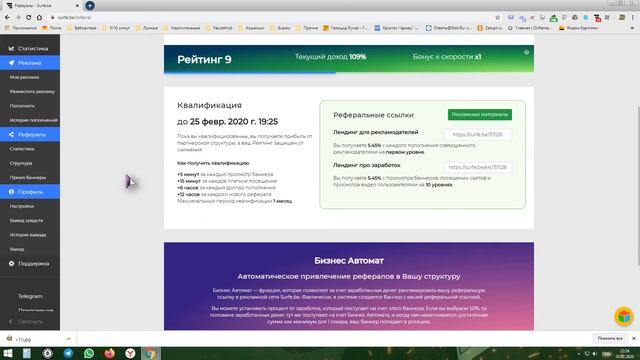Open the download item's chevron menu
This screenshot has width=640, height=360.
[69, 339]
